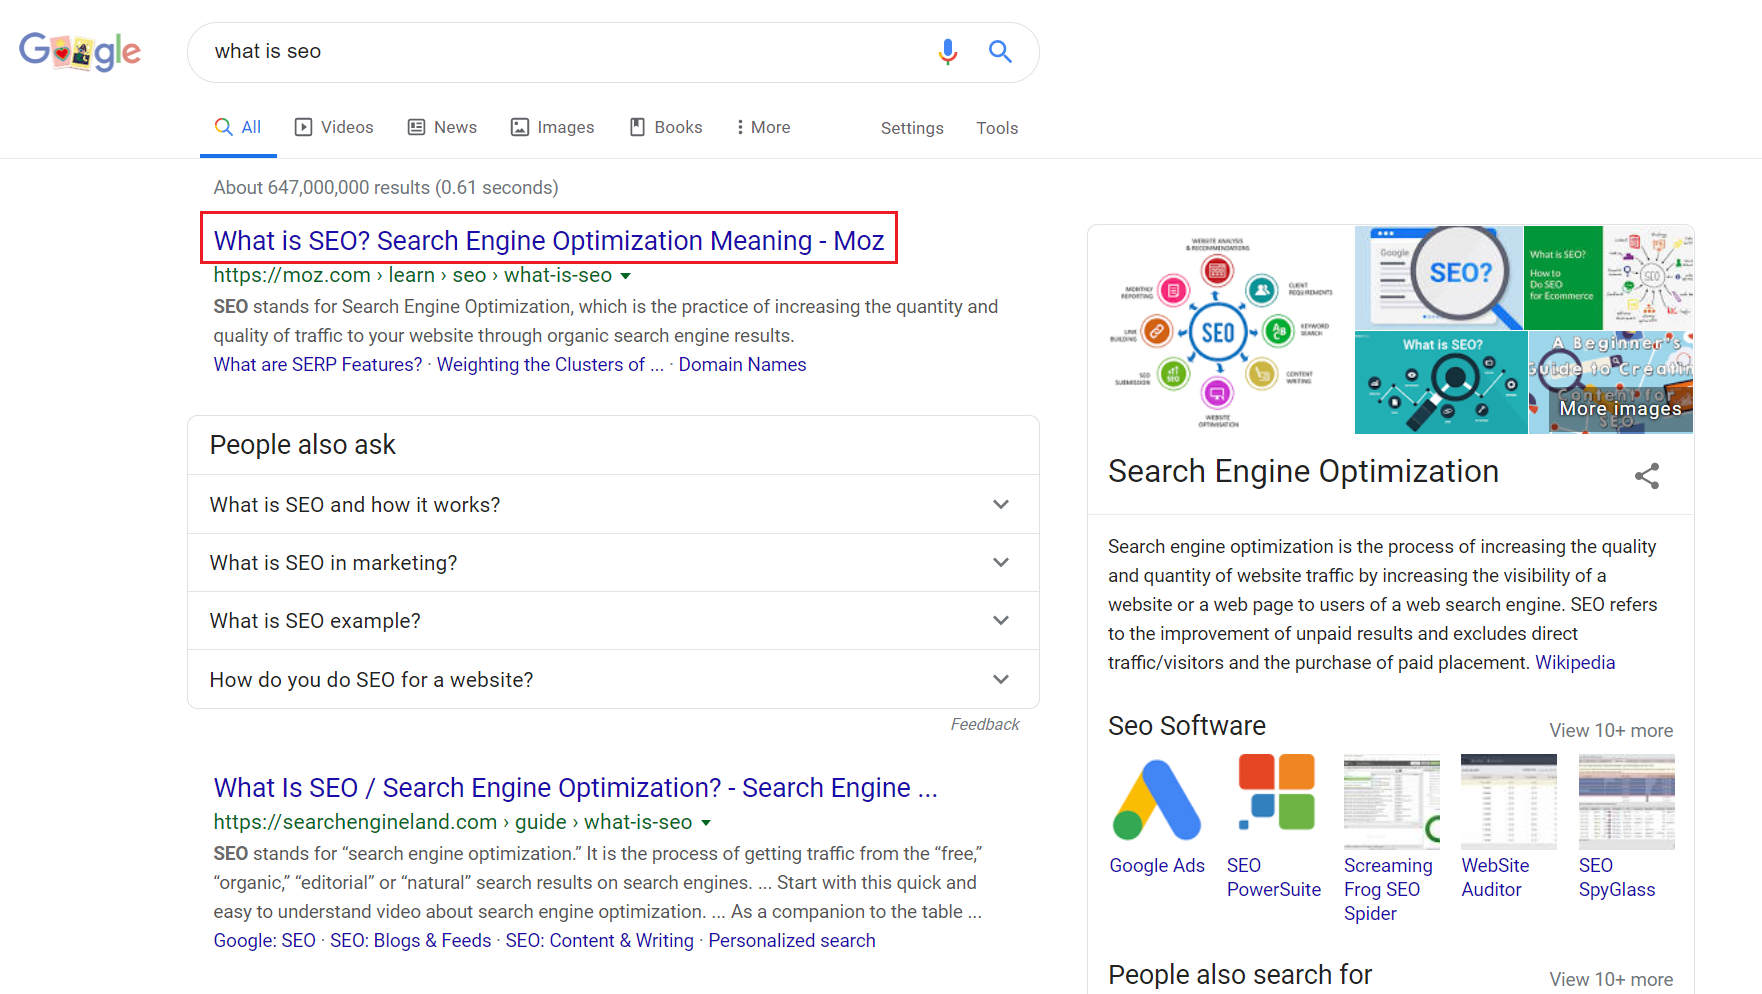
Task: Click the Google doodle logo
Action: point(80,52)
